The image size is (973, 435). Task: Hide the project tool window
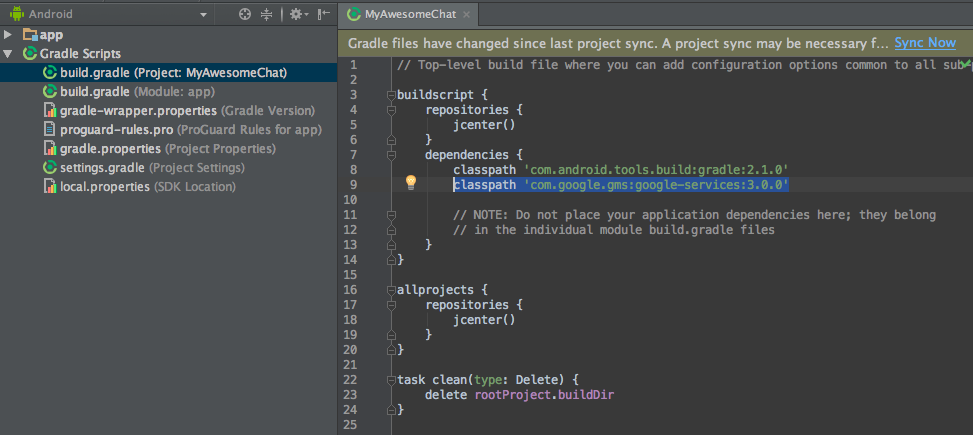coord(324,14)
